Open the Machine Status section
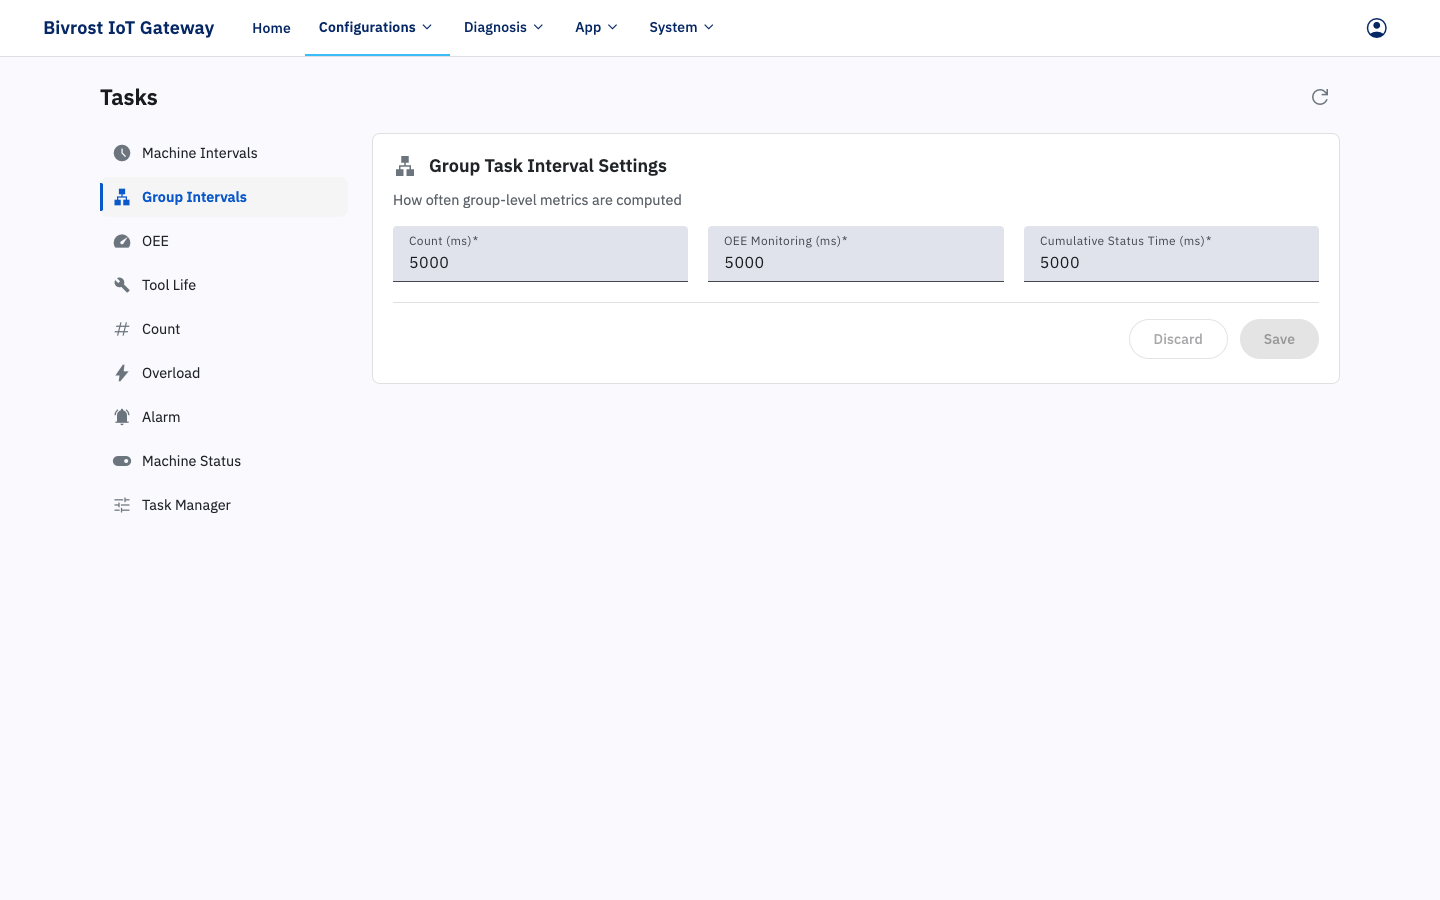1440x900 pixels. coord(224,461)
